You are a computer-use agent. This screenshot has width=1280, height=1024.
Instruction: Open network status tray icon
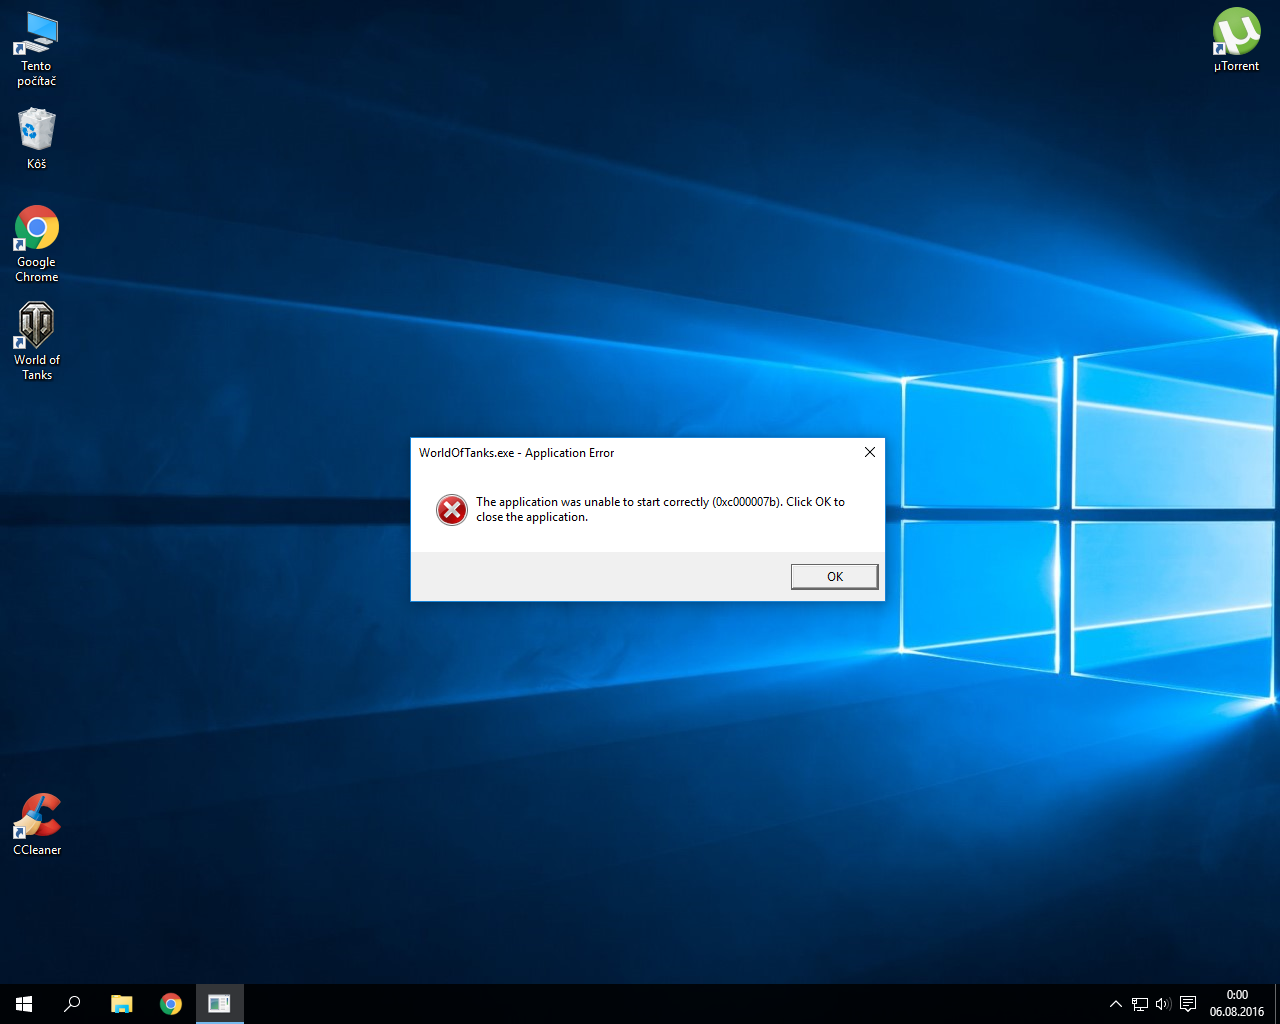pos(1140,1004)
